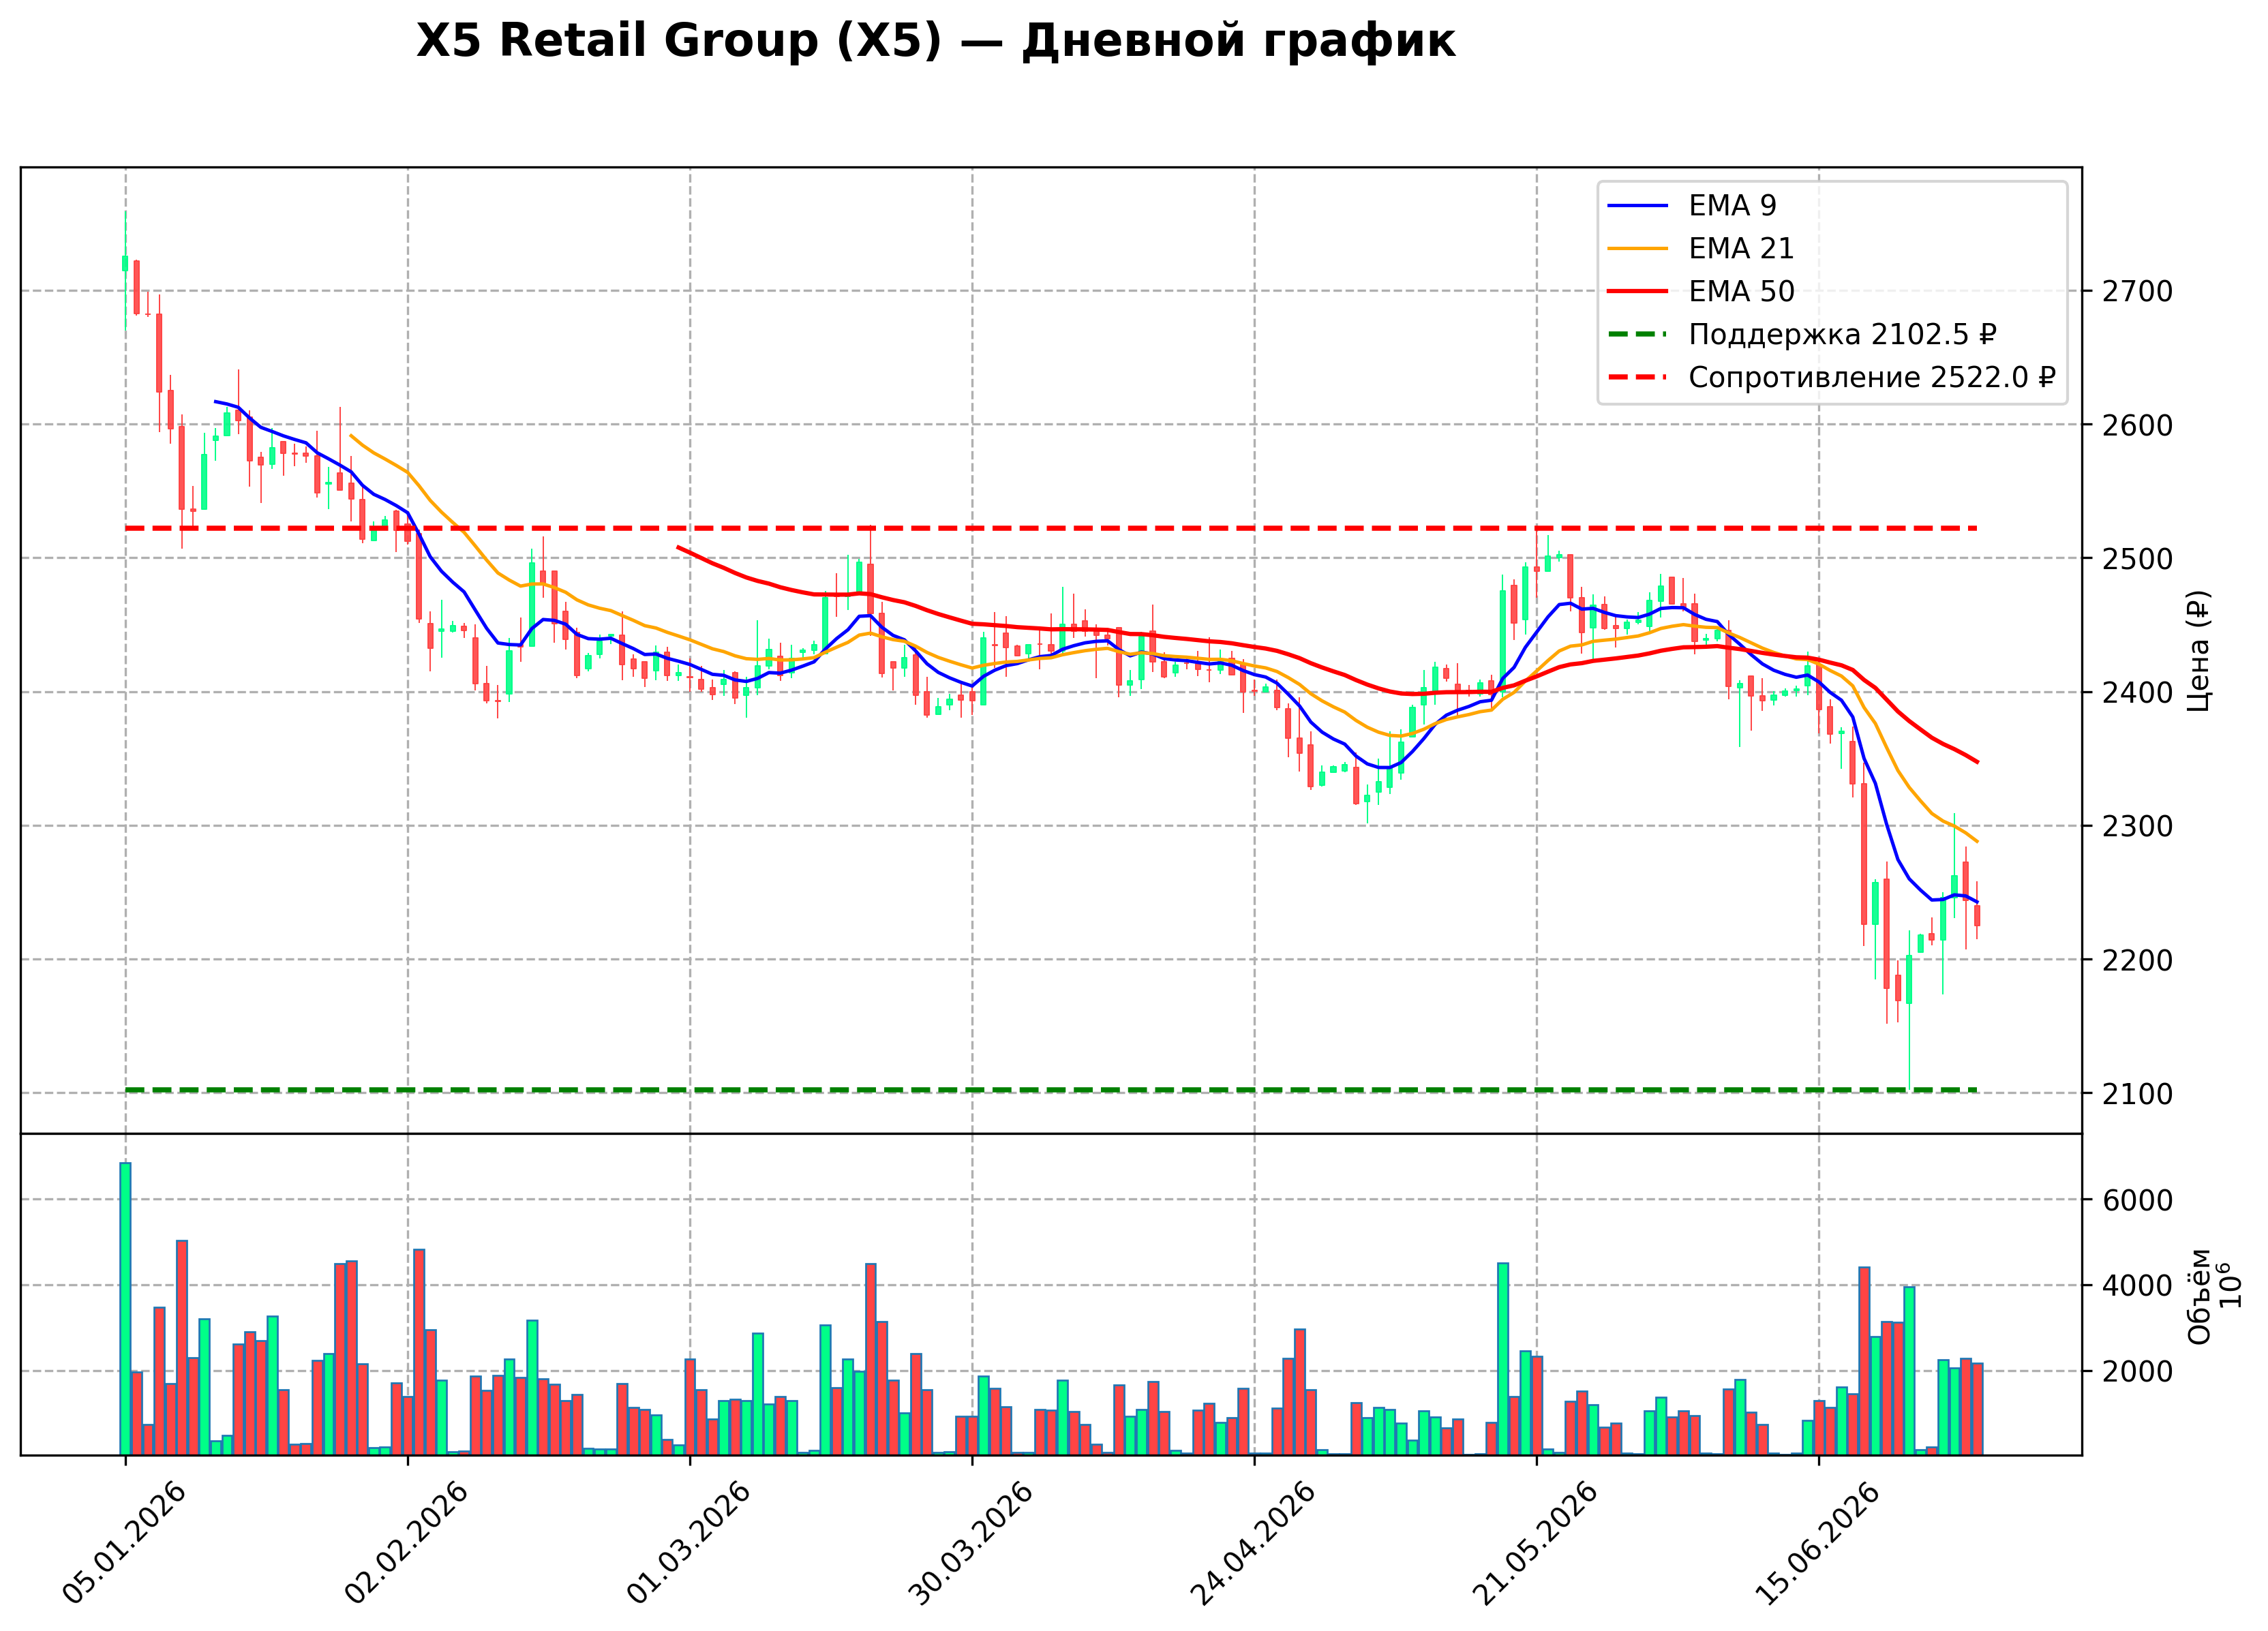Click the 01.03.2026 date label

(689, 1543)
